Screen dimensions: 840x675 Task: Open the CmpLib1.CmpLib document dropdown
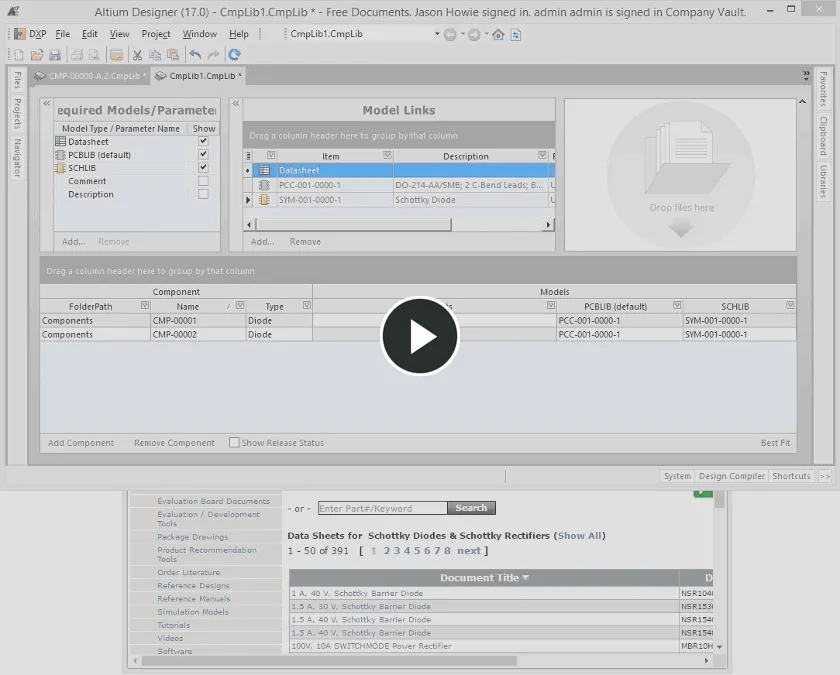point(437,34)
